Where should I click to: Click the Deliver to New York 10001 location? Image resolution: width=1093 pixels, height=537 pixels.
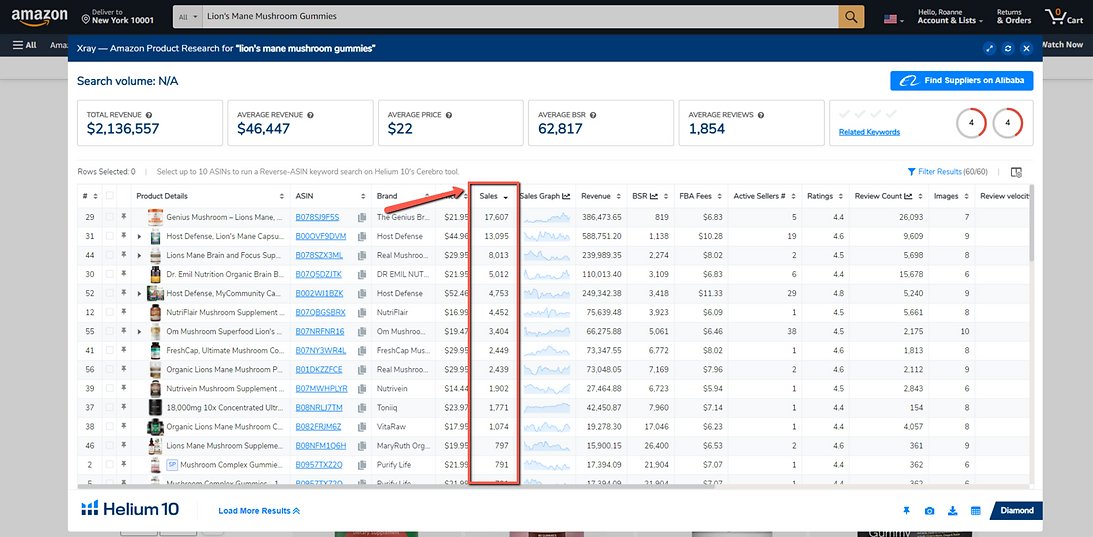click(118, 17)
